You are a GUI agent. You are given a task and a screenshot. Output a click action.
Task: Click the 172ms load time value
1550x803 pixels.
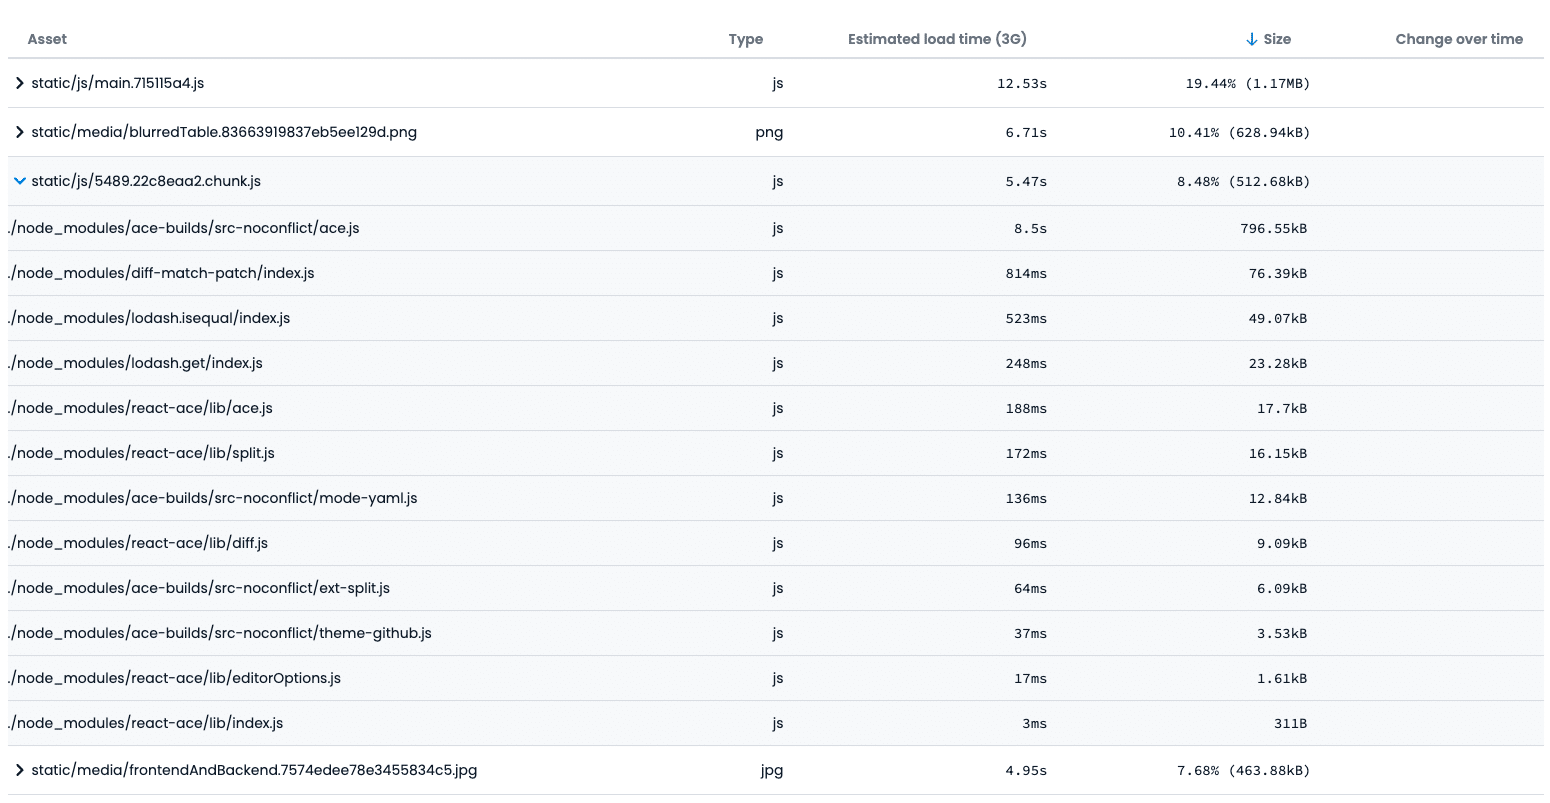(1026, 453)
